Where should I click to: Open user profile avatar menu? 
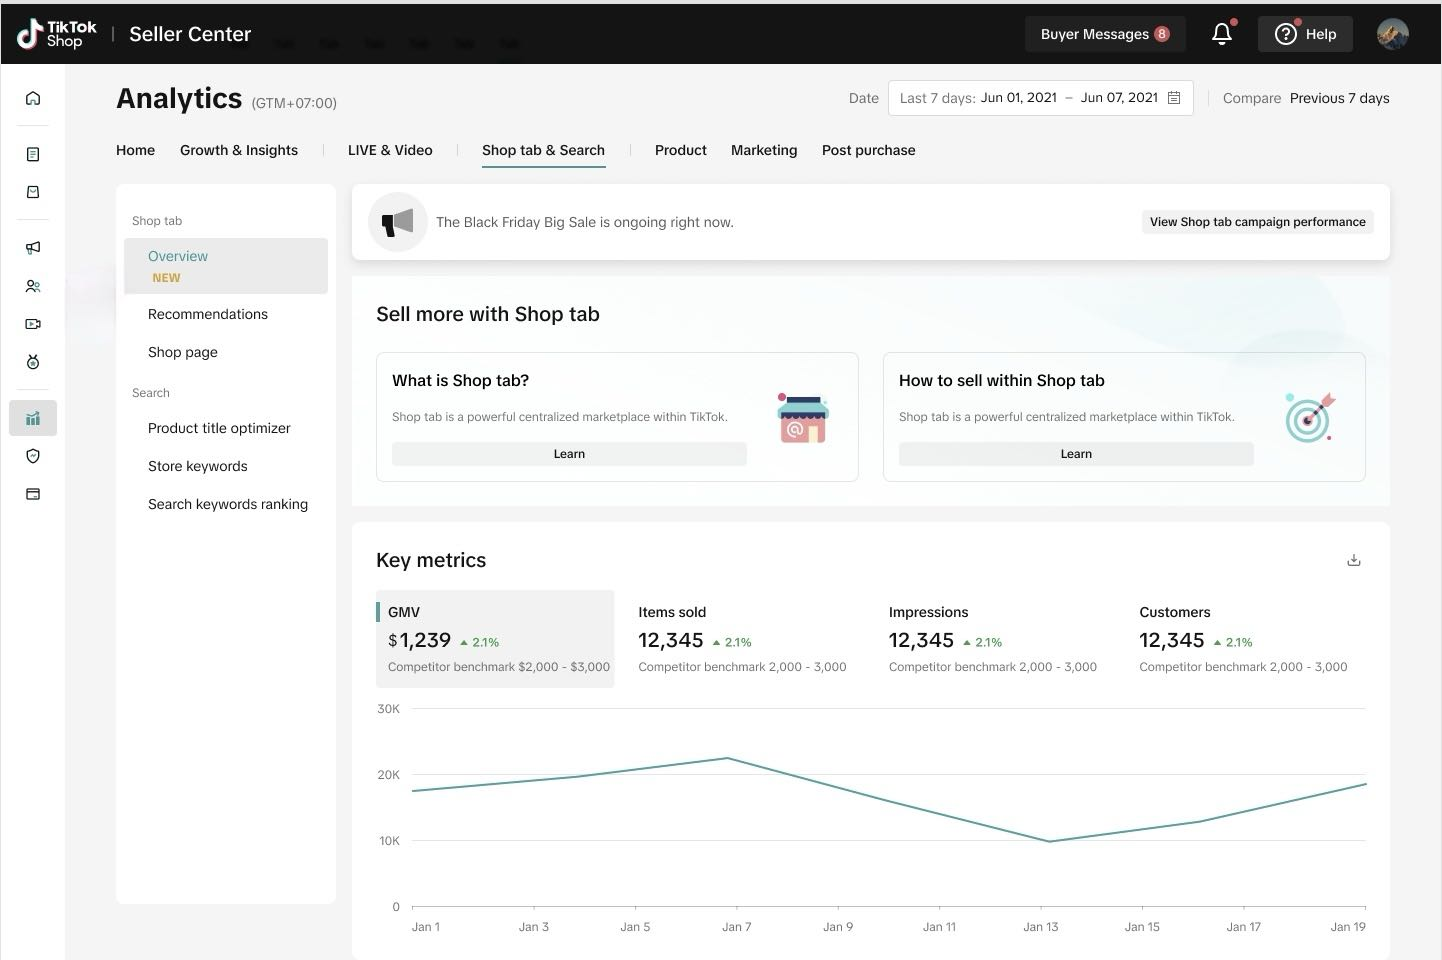[x=1392, y=34]
